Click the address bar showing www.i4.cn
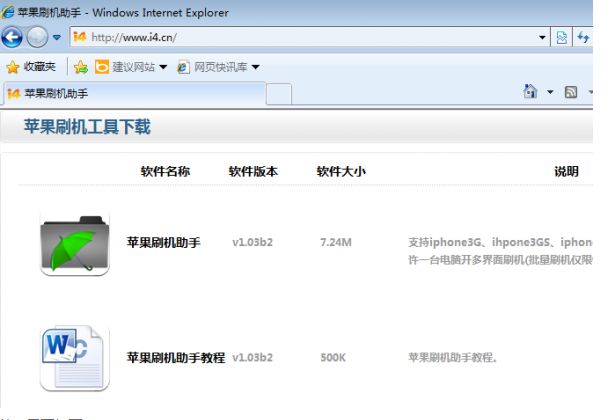Screen dimensions: 615x420 click(309, 37)
